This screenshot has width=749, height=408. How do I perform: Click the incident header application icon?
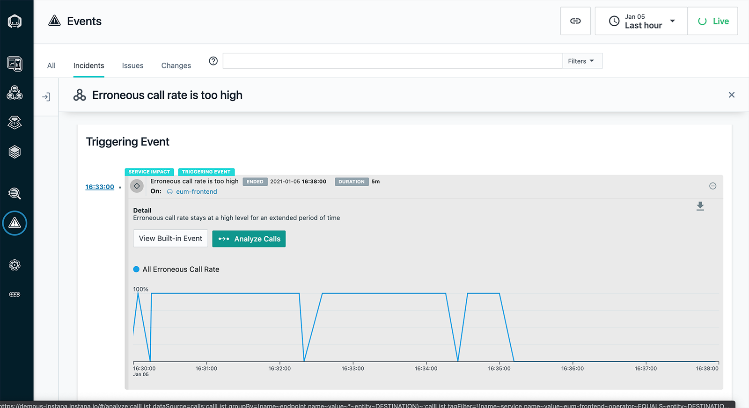coord(79,95)
